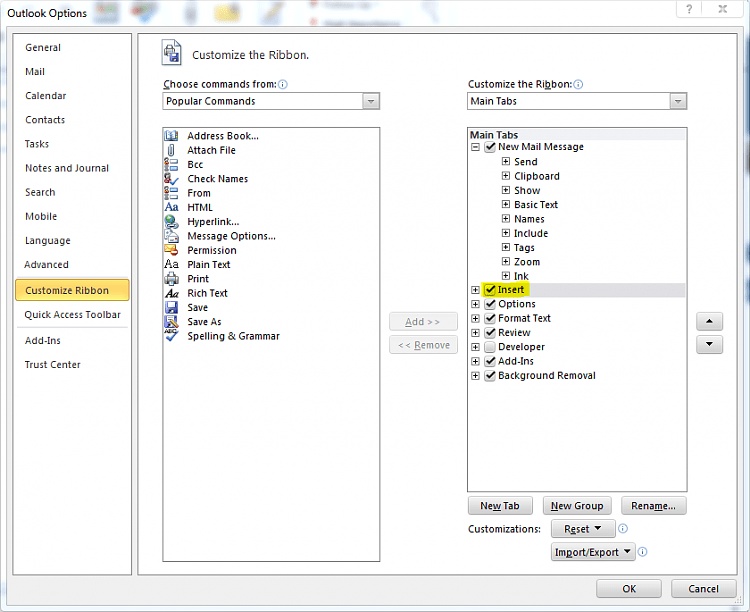Open Notes and Journal options
The image size is (750, 612).
(67, 168)
